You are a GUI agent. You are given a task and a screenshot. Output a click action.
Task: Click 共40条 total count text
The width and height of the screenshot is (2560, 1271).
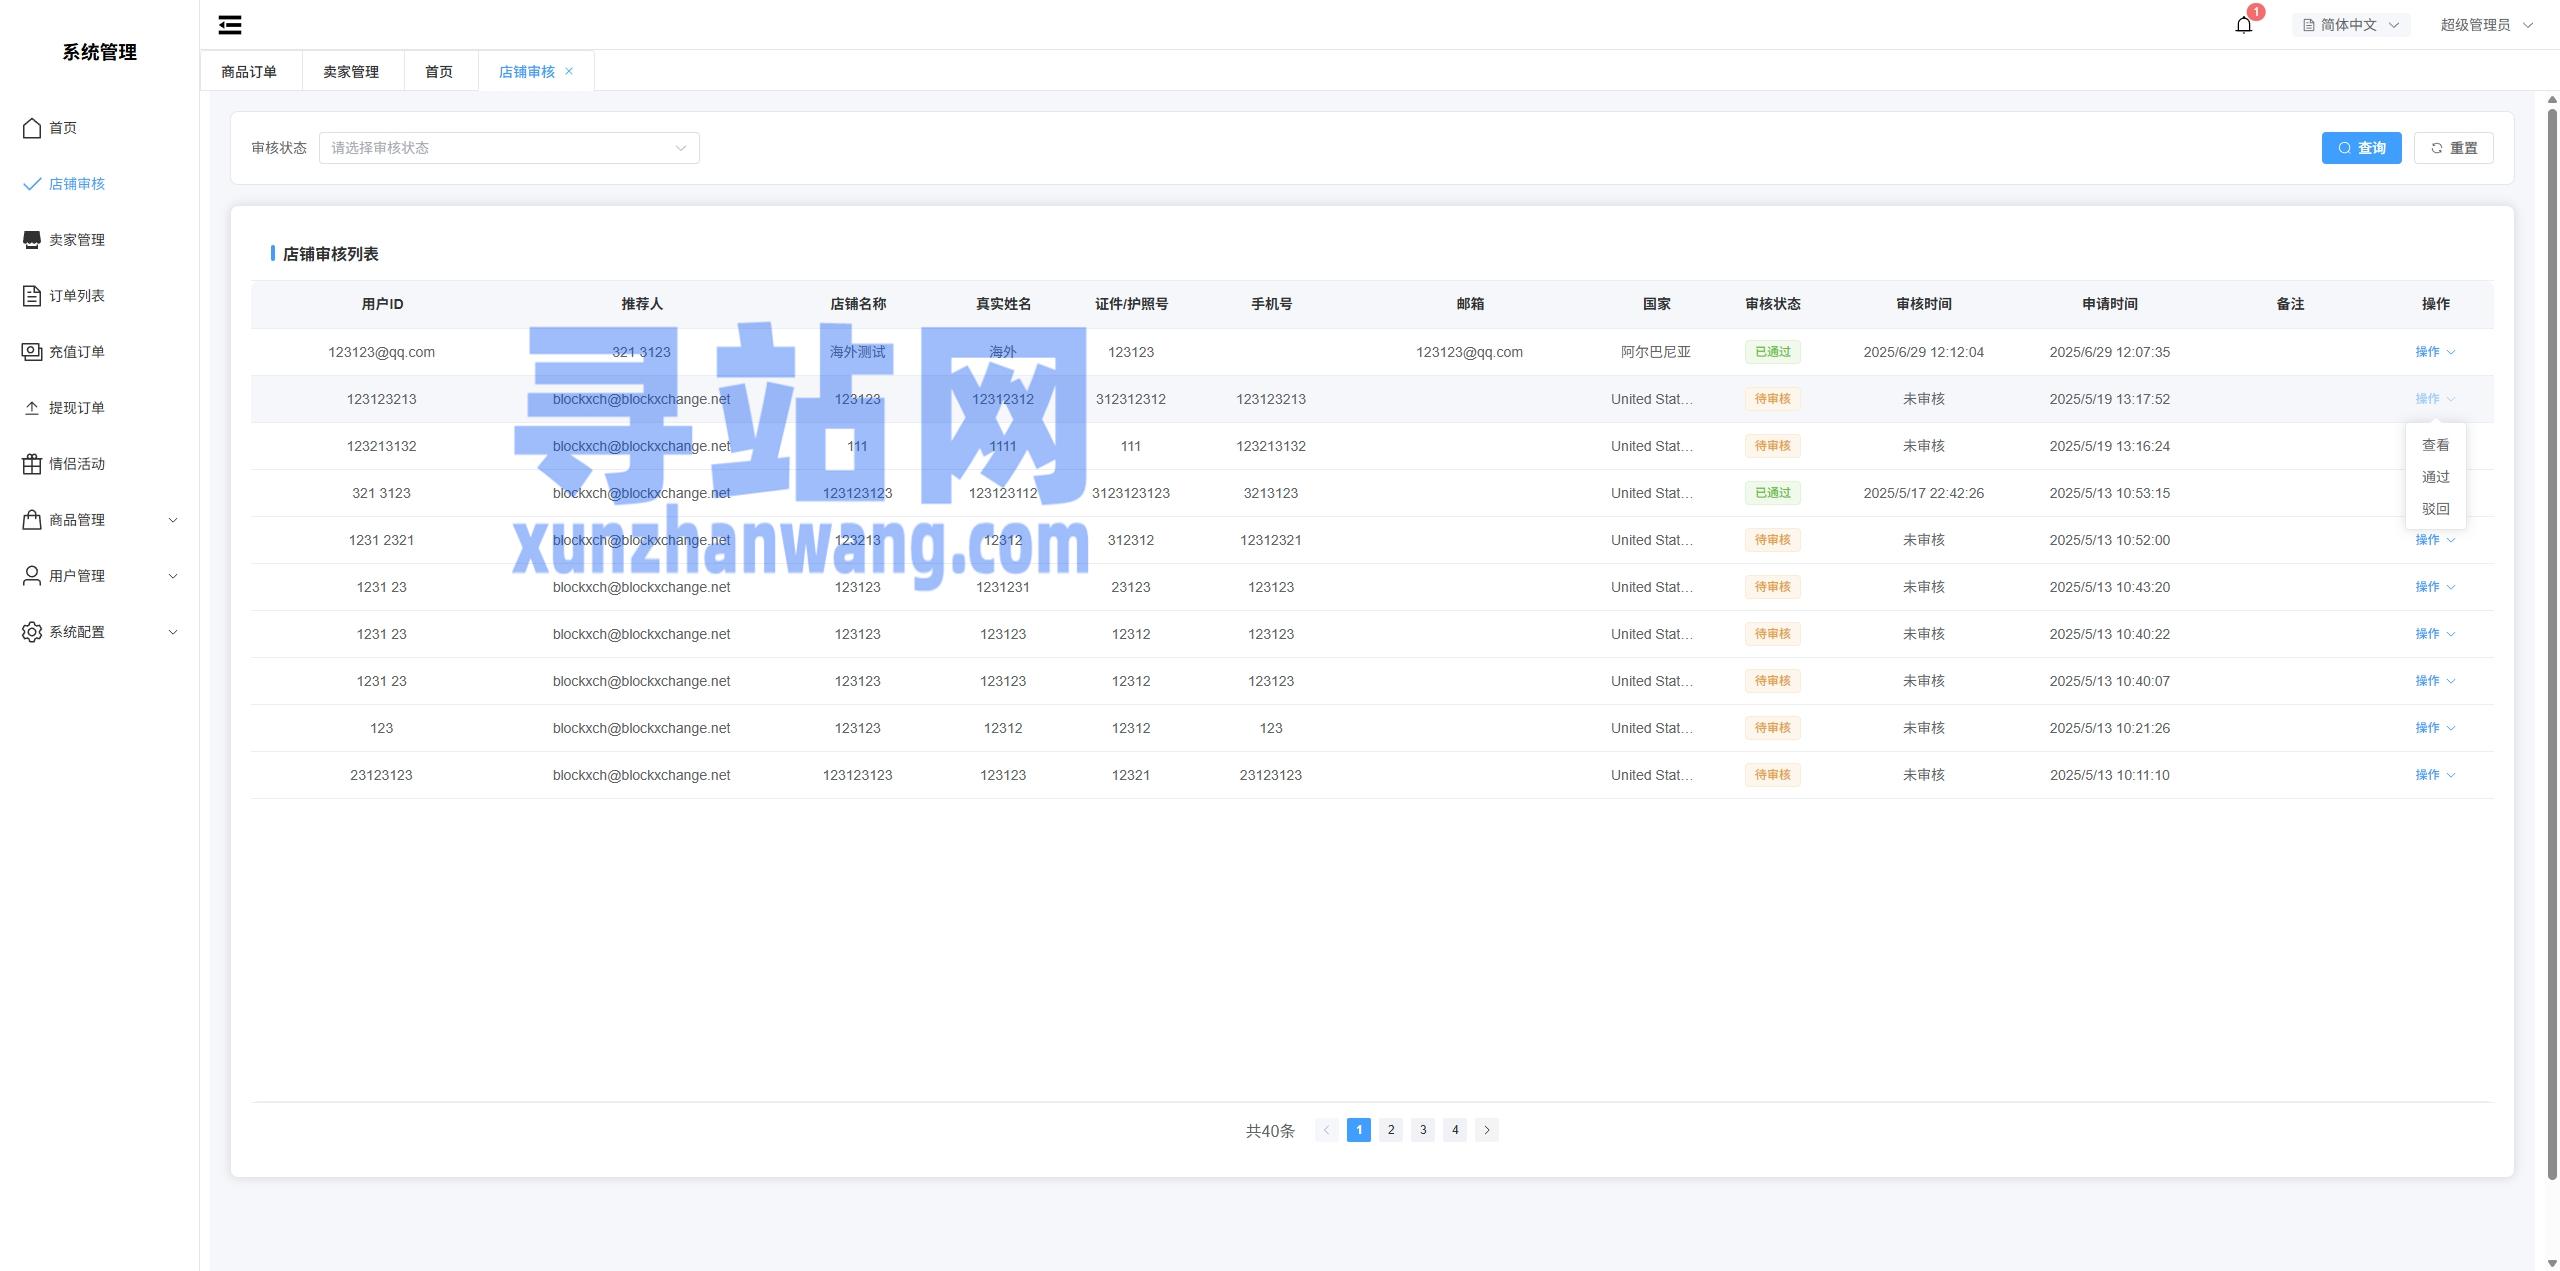pos(1270,1131)
